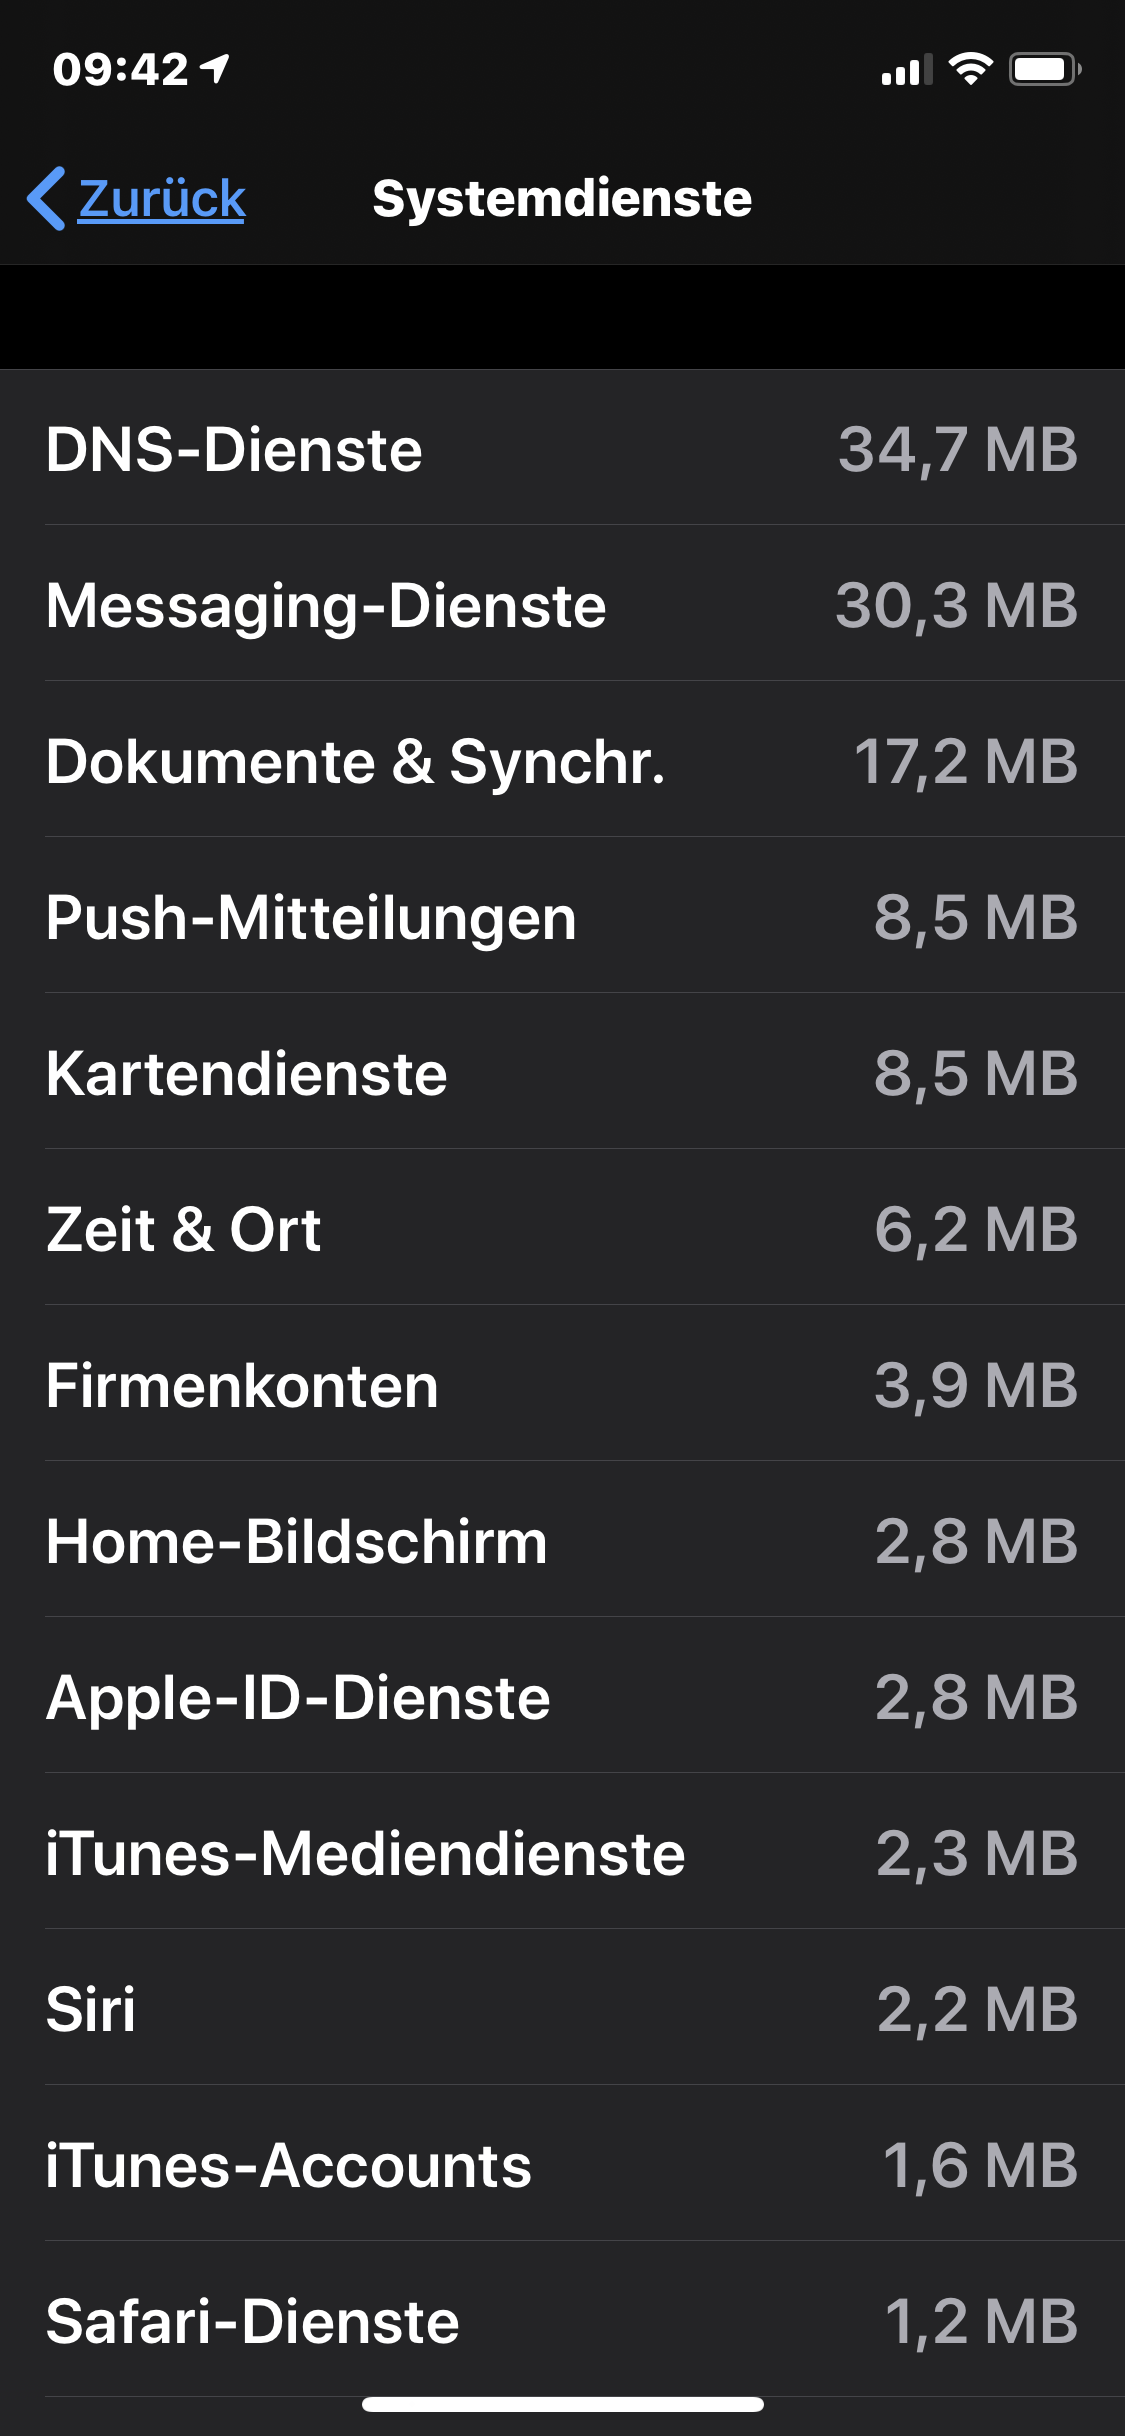The image size is (1125, 2436).
Task: Tap the back chevron arrow icon
Action: tap(46, 198)
